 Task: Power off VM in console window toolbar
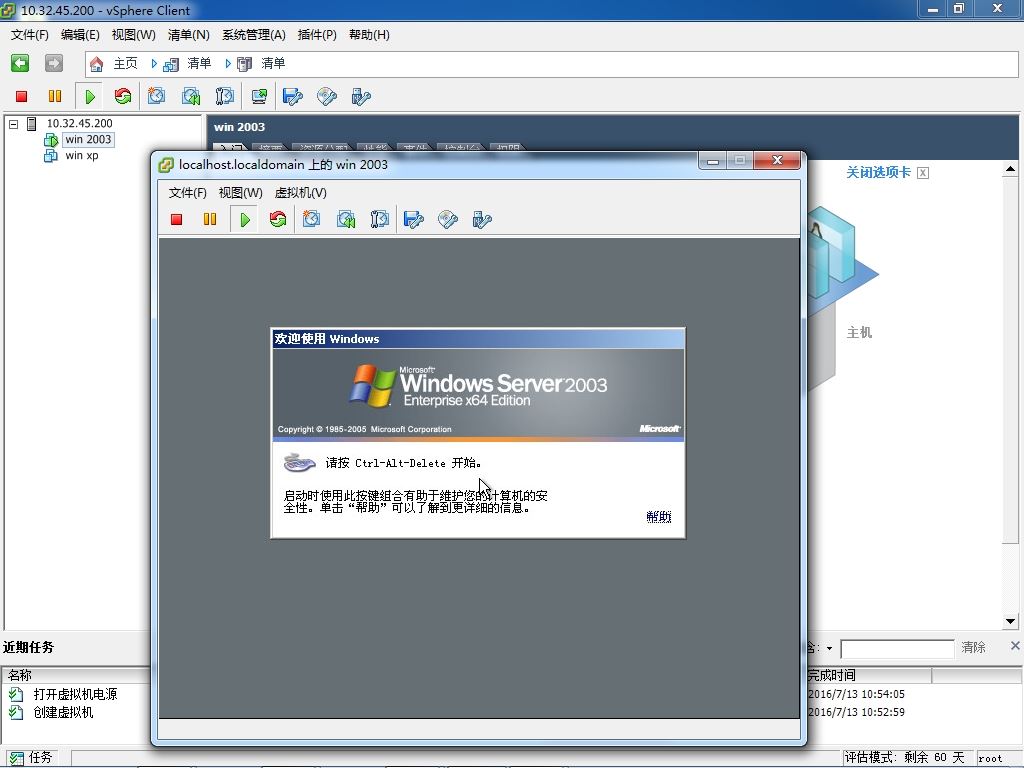[x=176, y=219]
